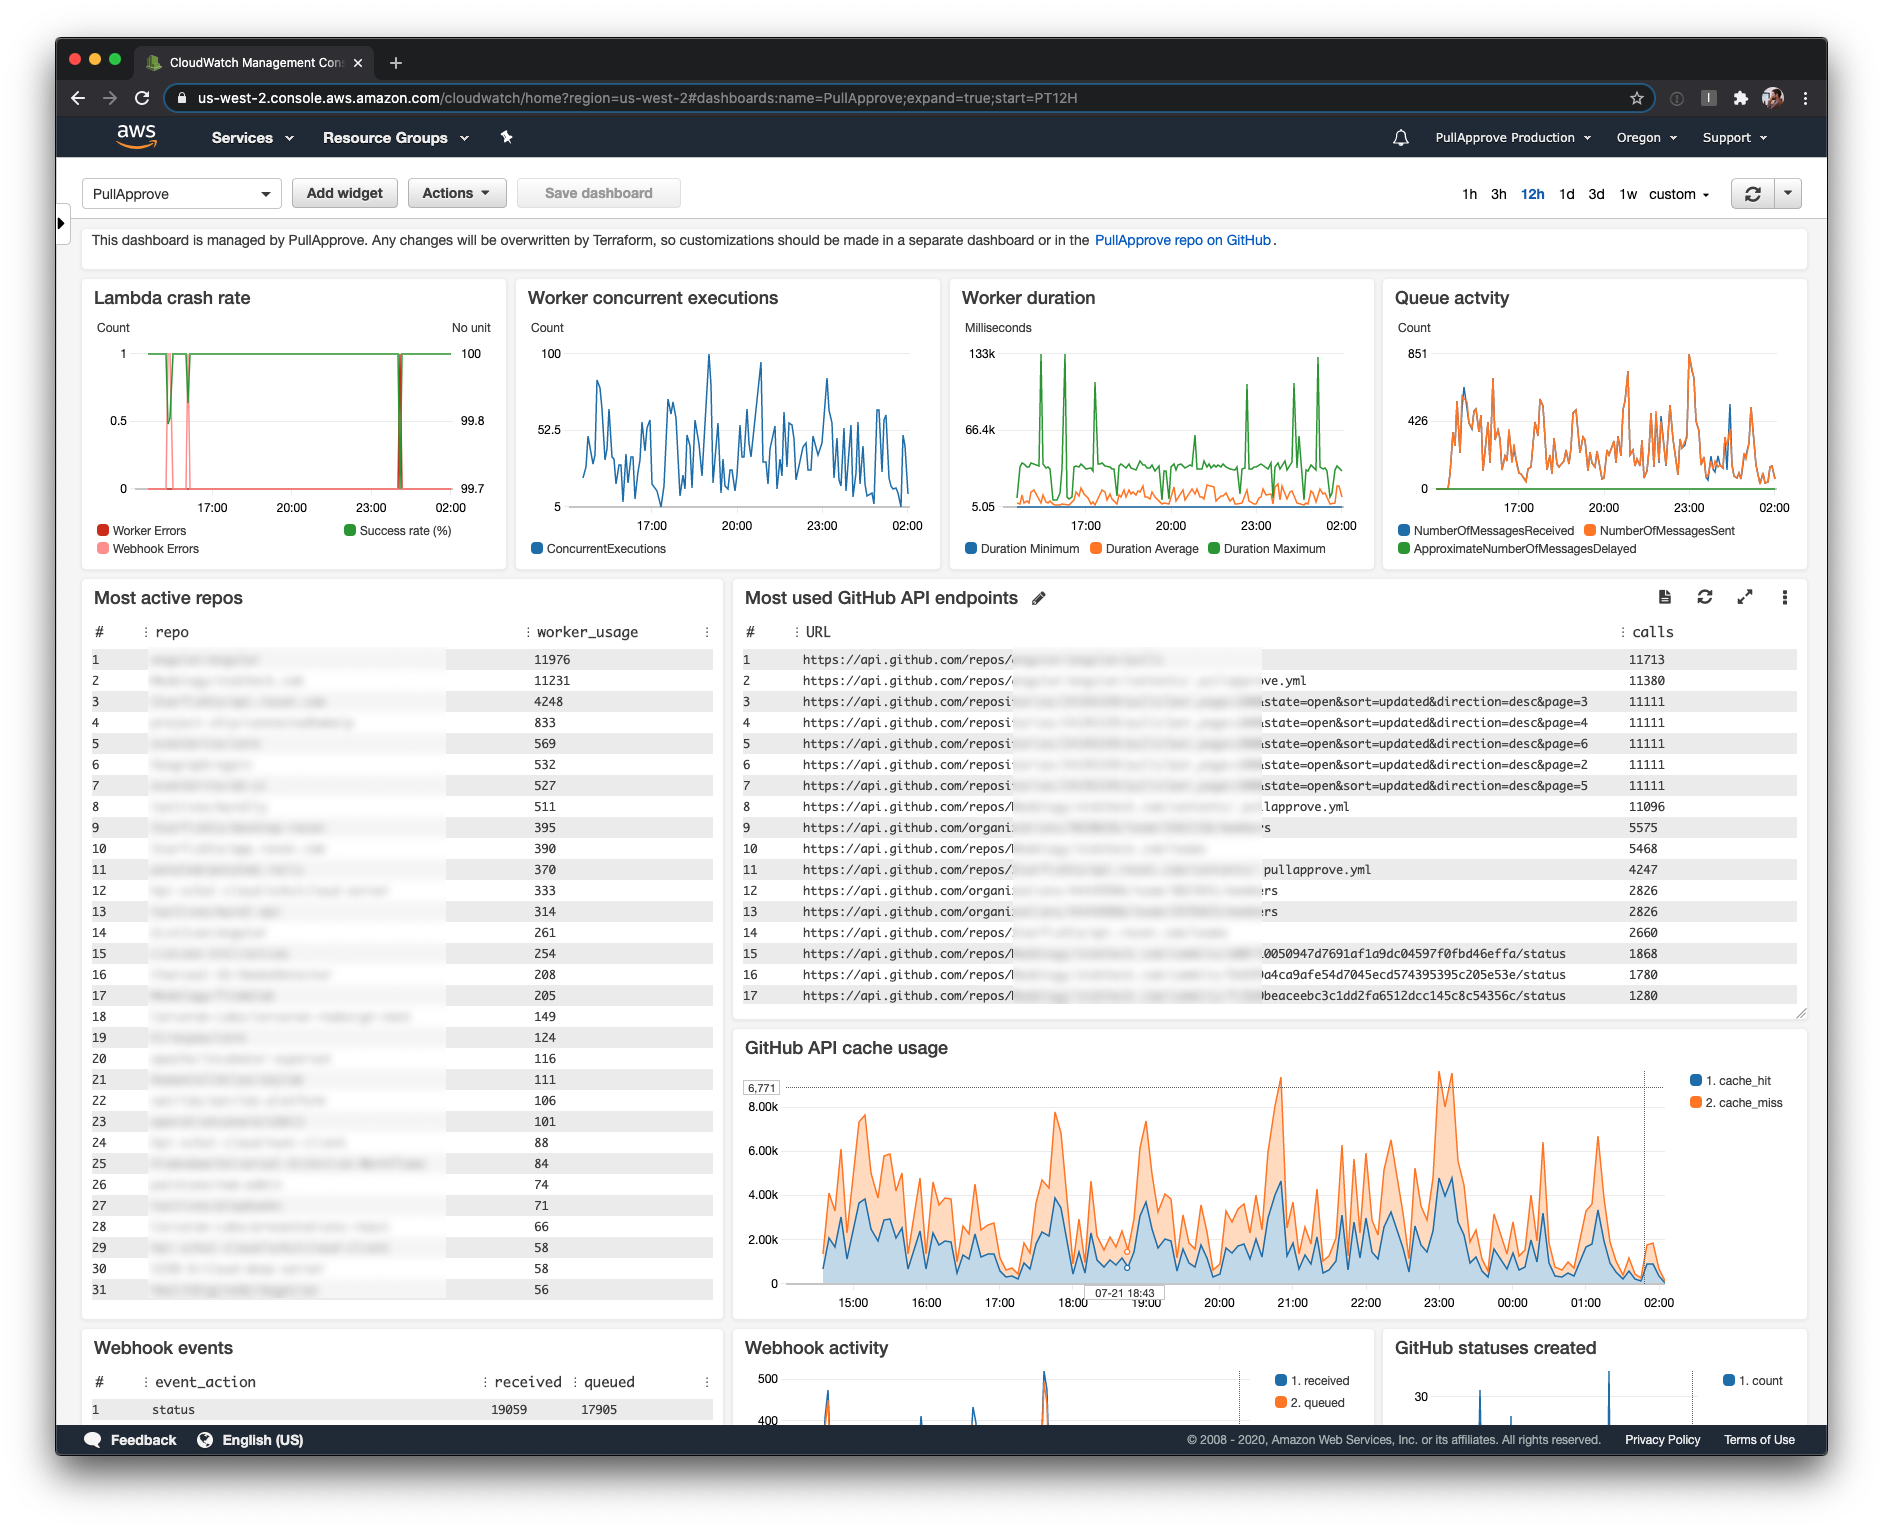Select the 1w time range
The height and width of the screenshot is (1529, 1883).
1628,194
